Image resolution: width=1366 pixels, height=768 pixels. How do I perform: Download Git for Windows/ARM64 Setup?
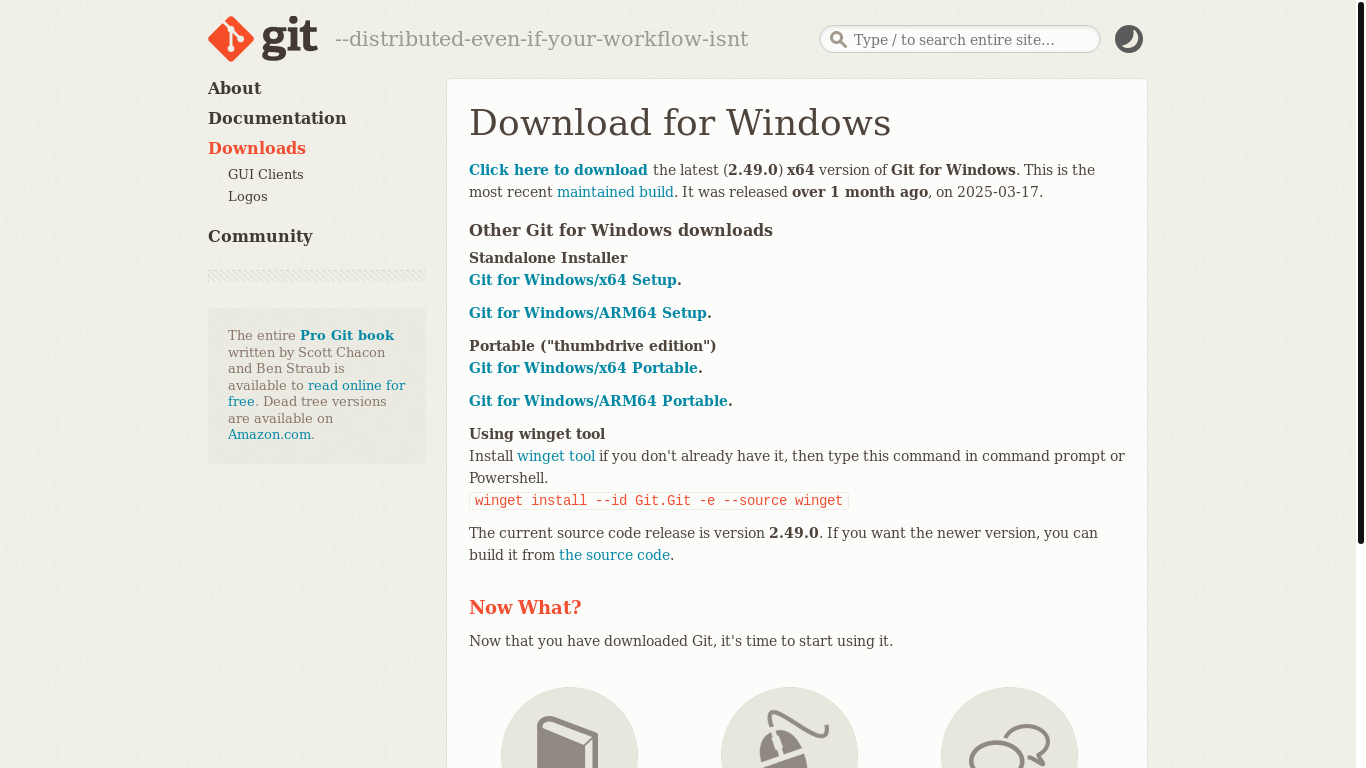pos(588,313)
